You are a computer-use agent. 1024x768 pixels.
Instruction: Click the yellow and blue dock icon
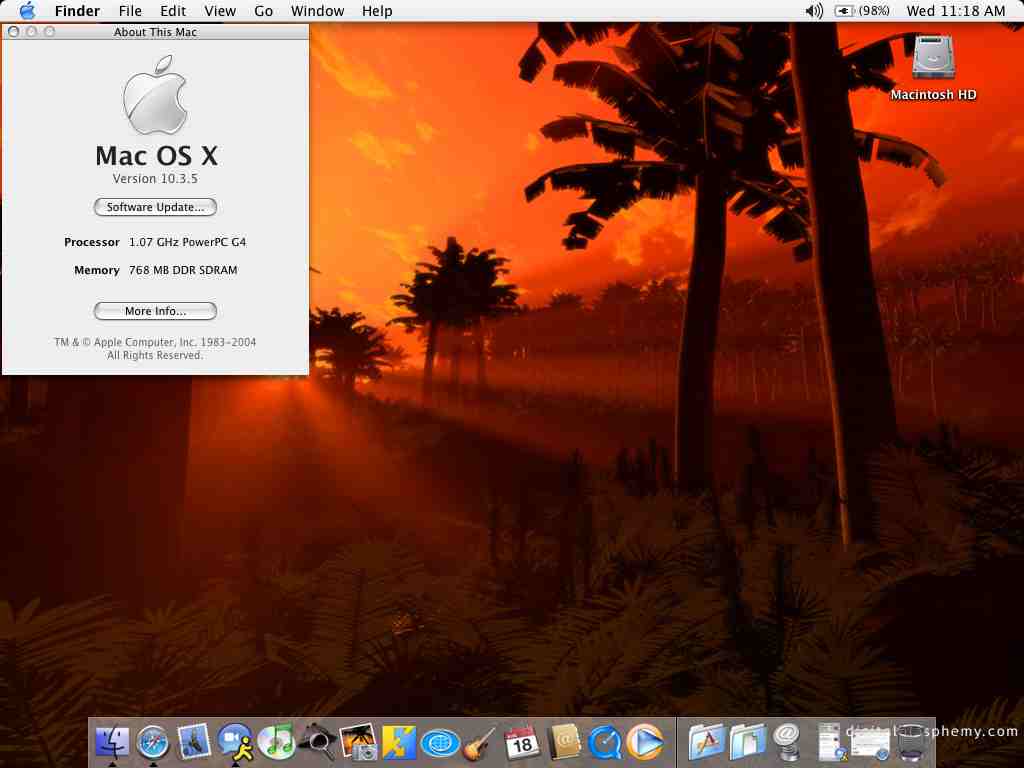pyautogui.click(x=399, y=743)
